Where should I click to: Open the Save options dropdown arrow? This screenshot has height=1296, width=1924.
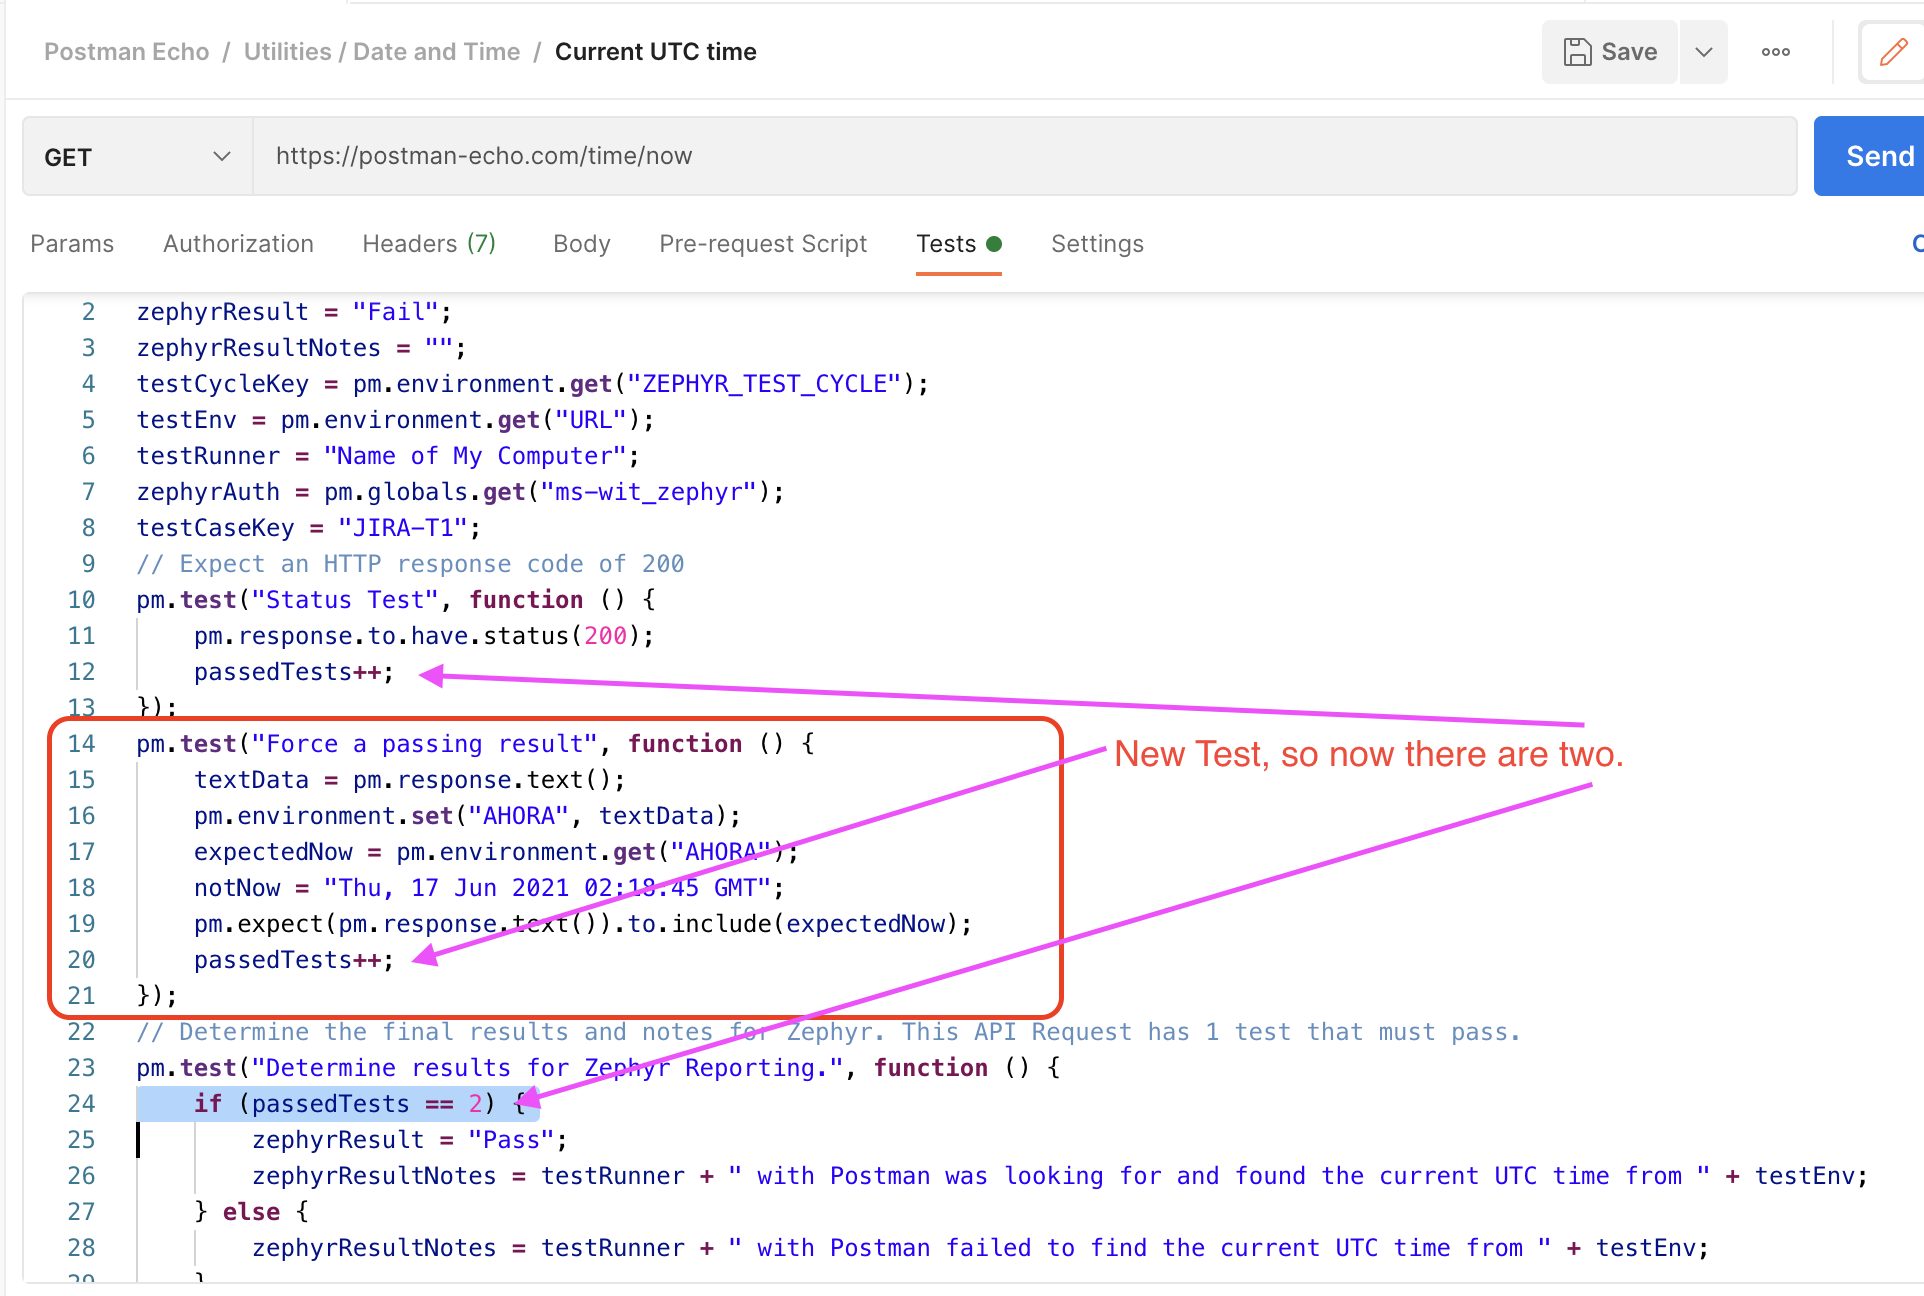tap(1704, 52)
